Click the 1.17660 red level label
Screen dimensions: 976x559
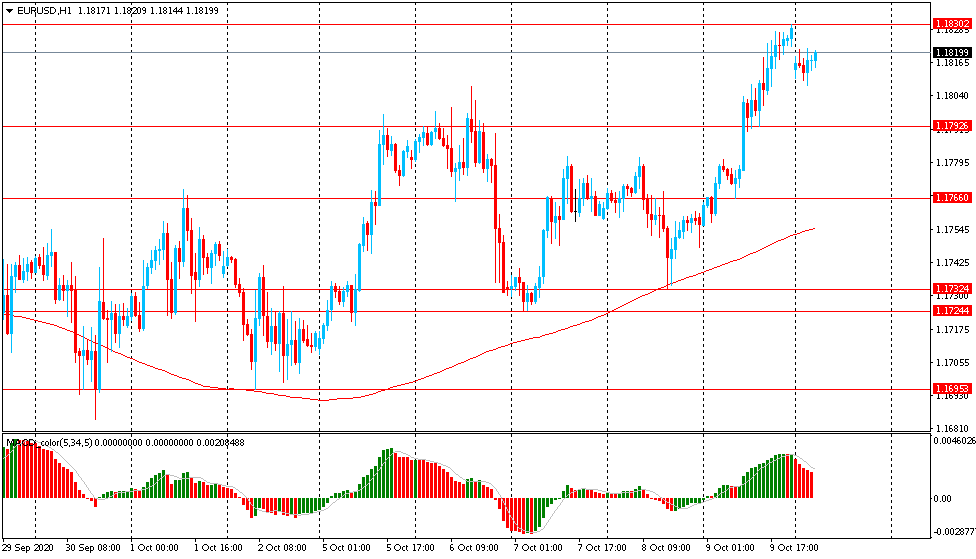coord(951,198)
